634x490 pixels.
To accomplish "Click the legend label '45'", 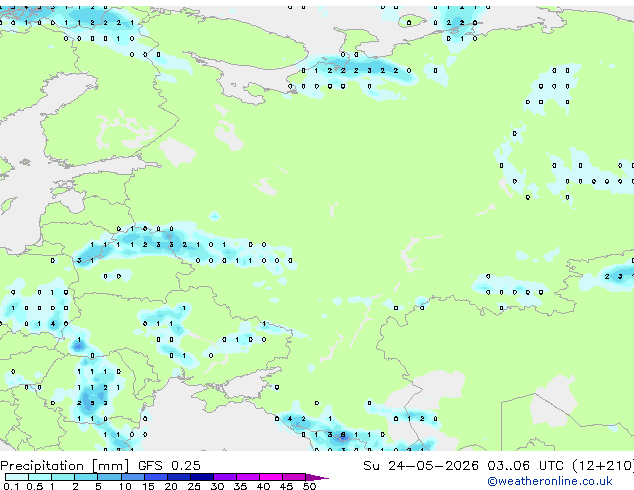I will [286, 486].
